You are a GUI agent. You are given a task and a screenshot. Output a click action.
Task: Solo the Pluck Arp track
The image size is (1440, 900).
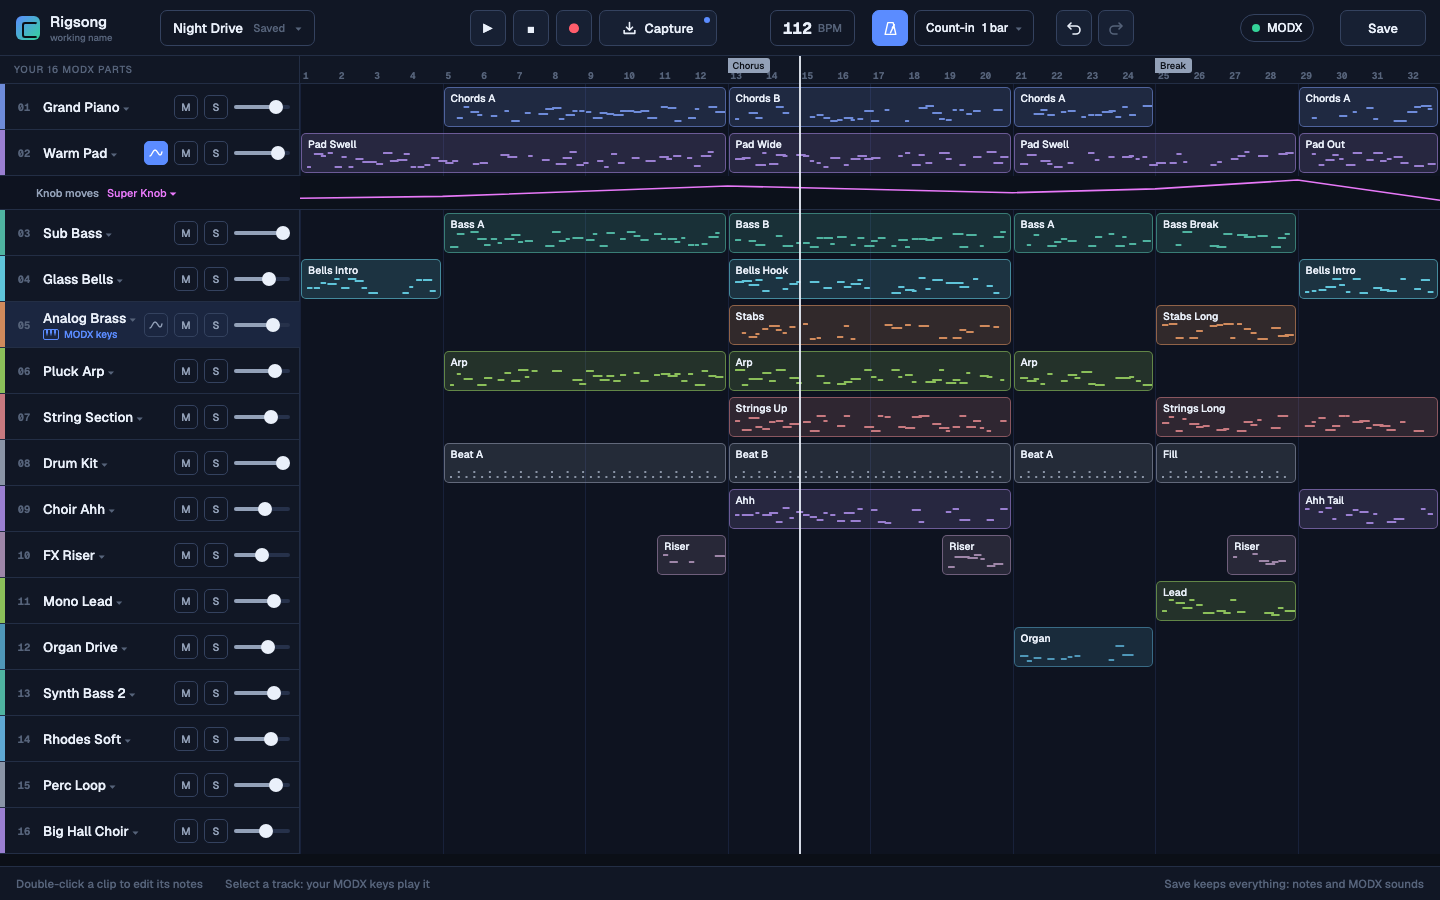click(x=216, y=371)
